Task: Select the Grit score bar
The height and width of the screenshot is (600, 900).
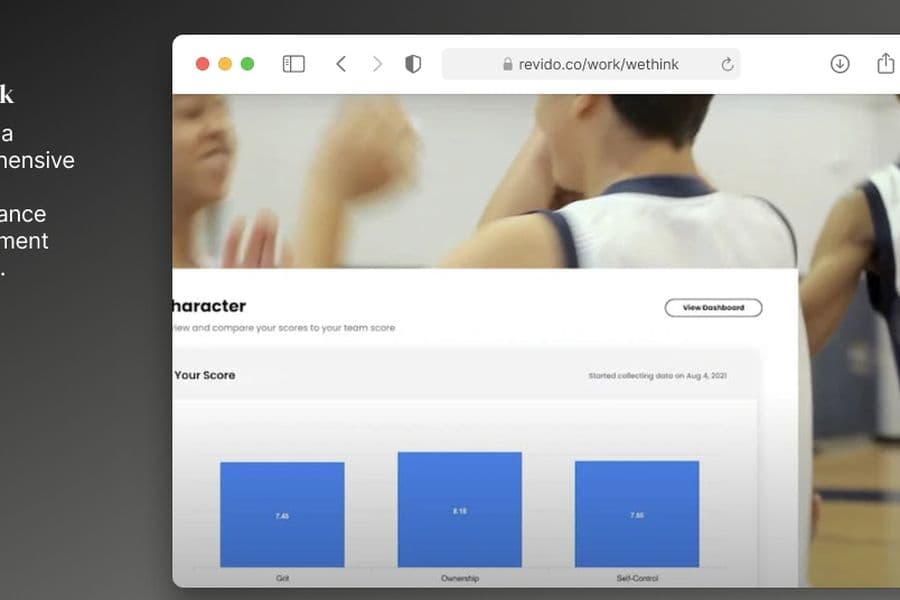Action: click(x=282, y=514)
